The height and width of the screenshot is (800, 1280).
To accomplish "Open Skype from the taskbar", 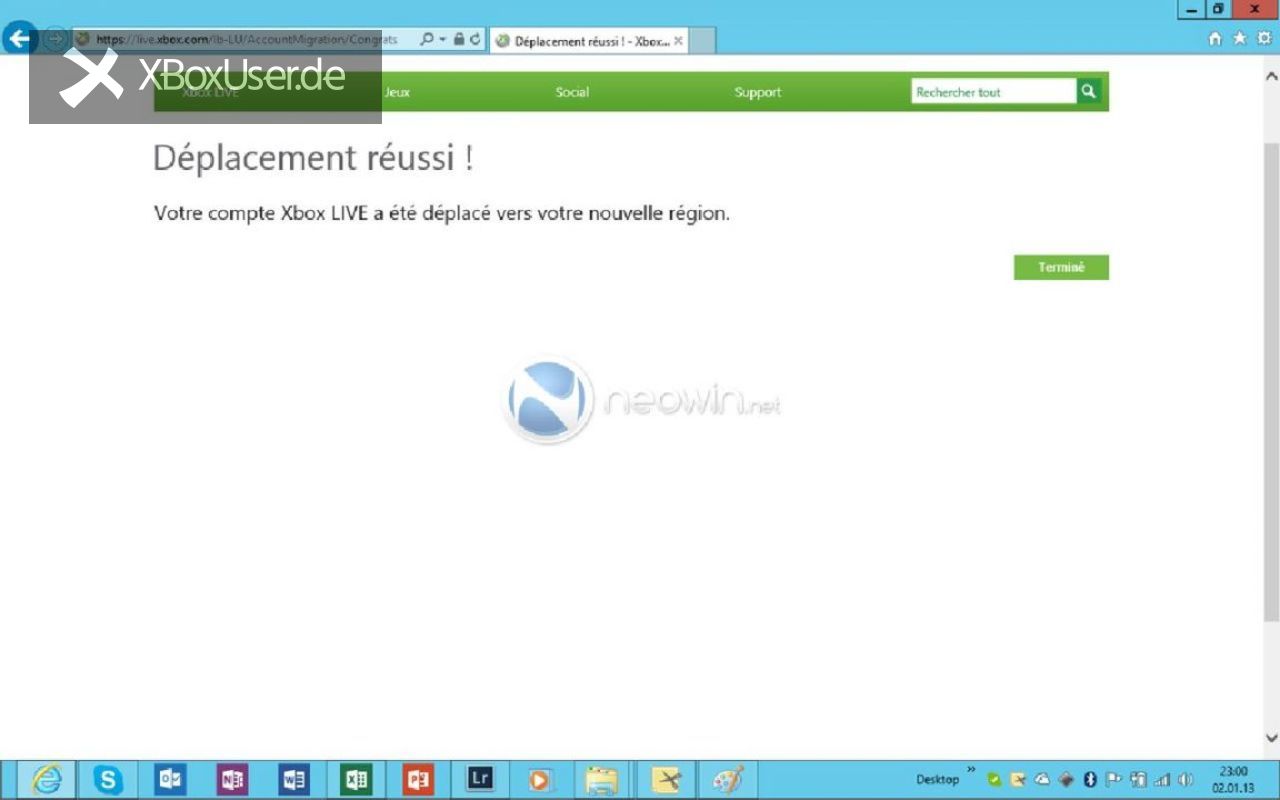I will point(108,780).
